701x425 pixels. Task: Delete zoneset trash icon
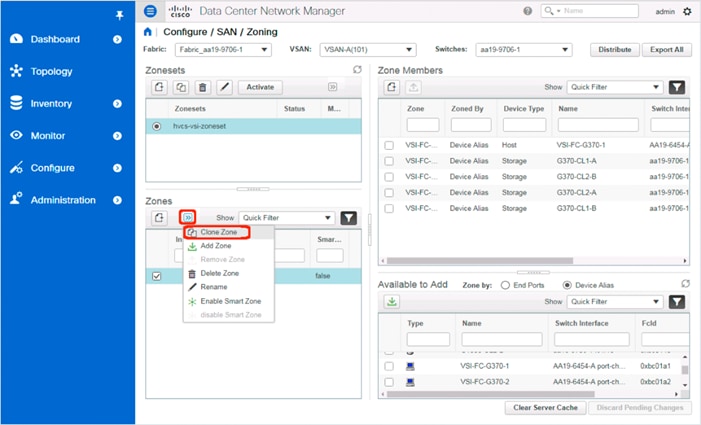coord(203,87)
